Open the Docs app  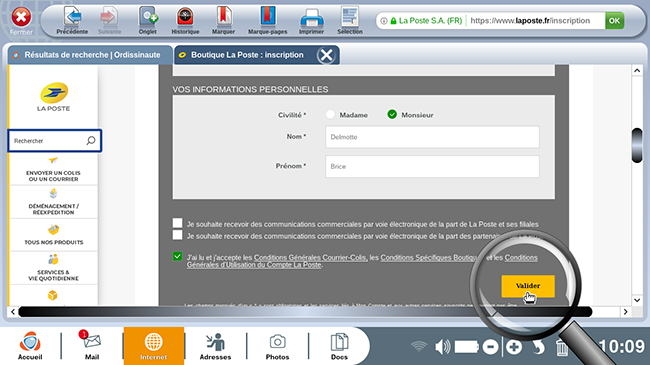(339, 346)
